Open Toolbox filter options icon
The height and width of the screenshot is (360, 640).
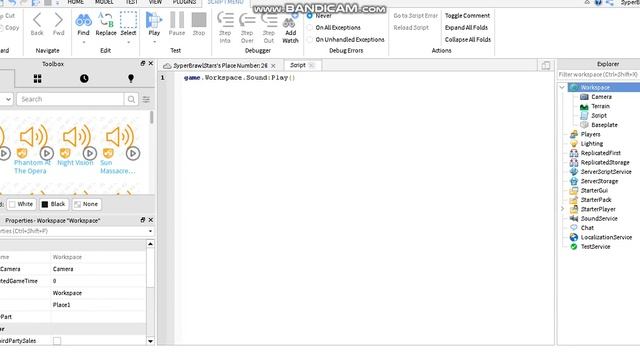146,99
